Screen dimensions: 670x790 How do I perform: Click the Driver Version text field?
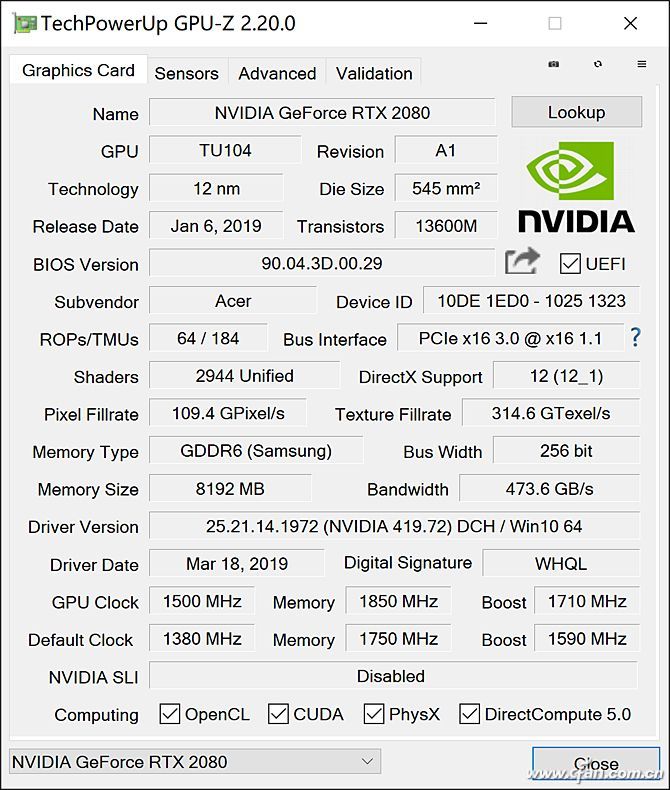[x=394, y=526]
